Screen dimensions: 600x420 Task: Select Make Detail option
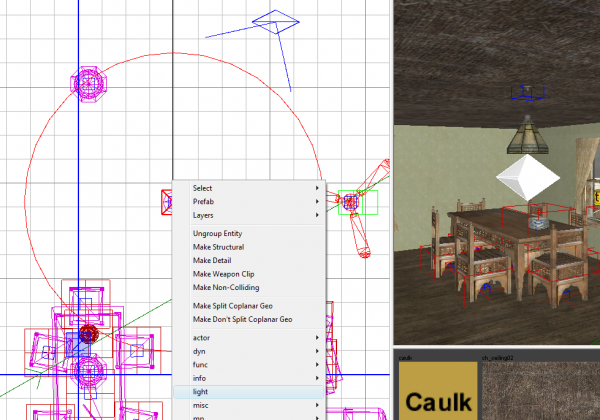(249, 260)
